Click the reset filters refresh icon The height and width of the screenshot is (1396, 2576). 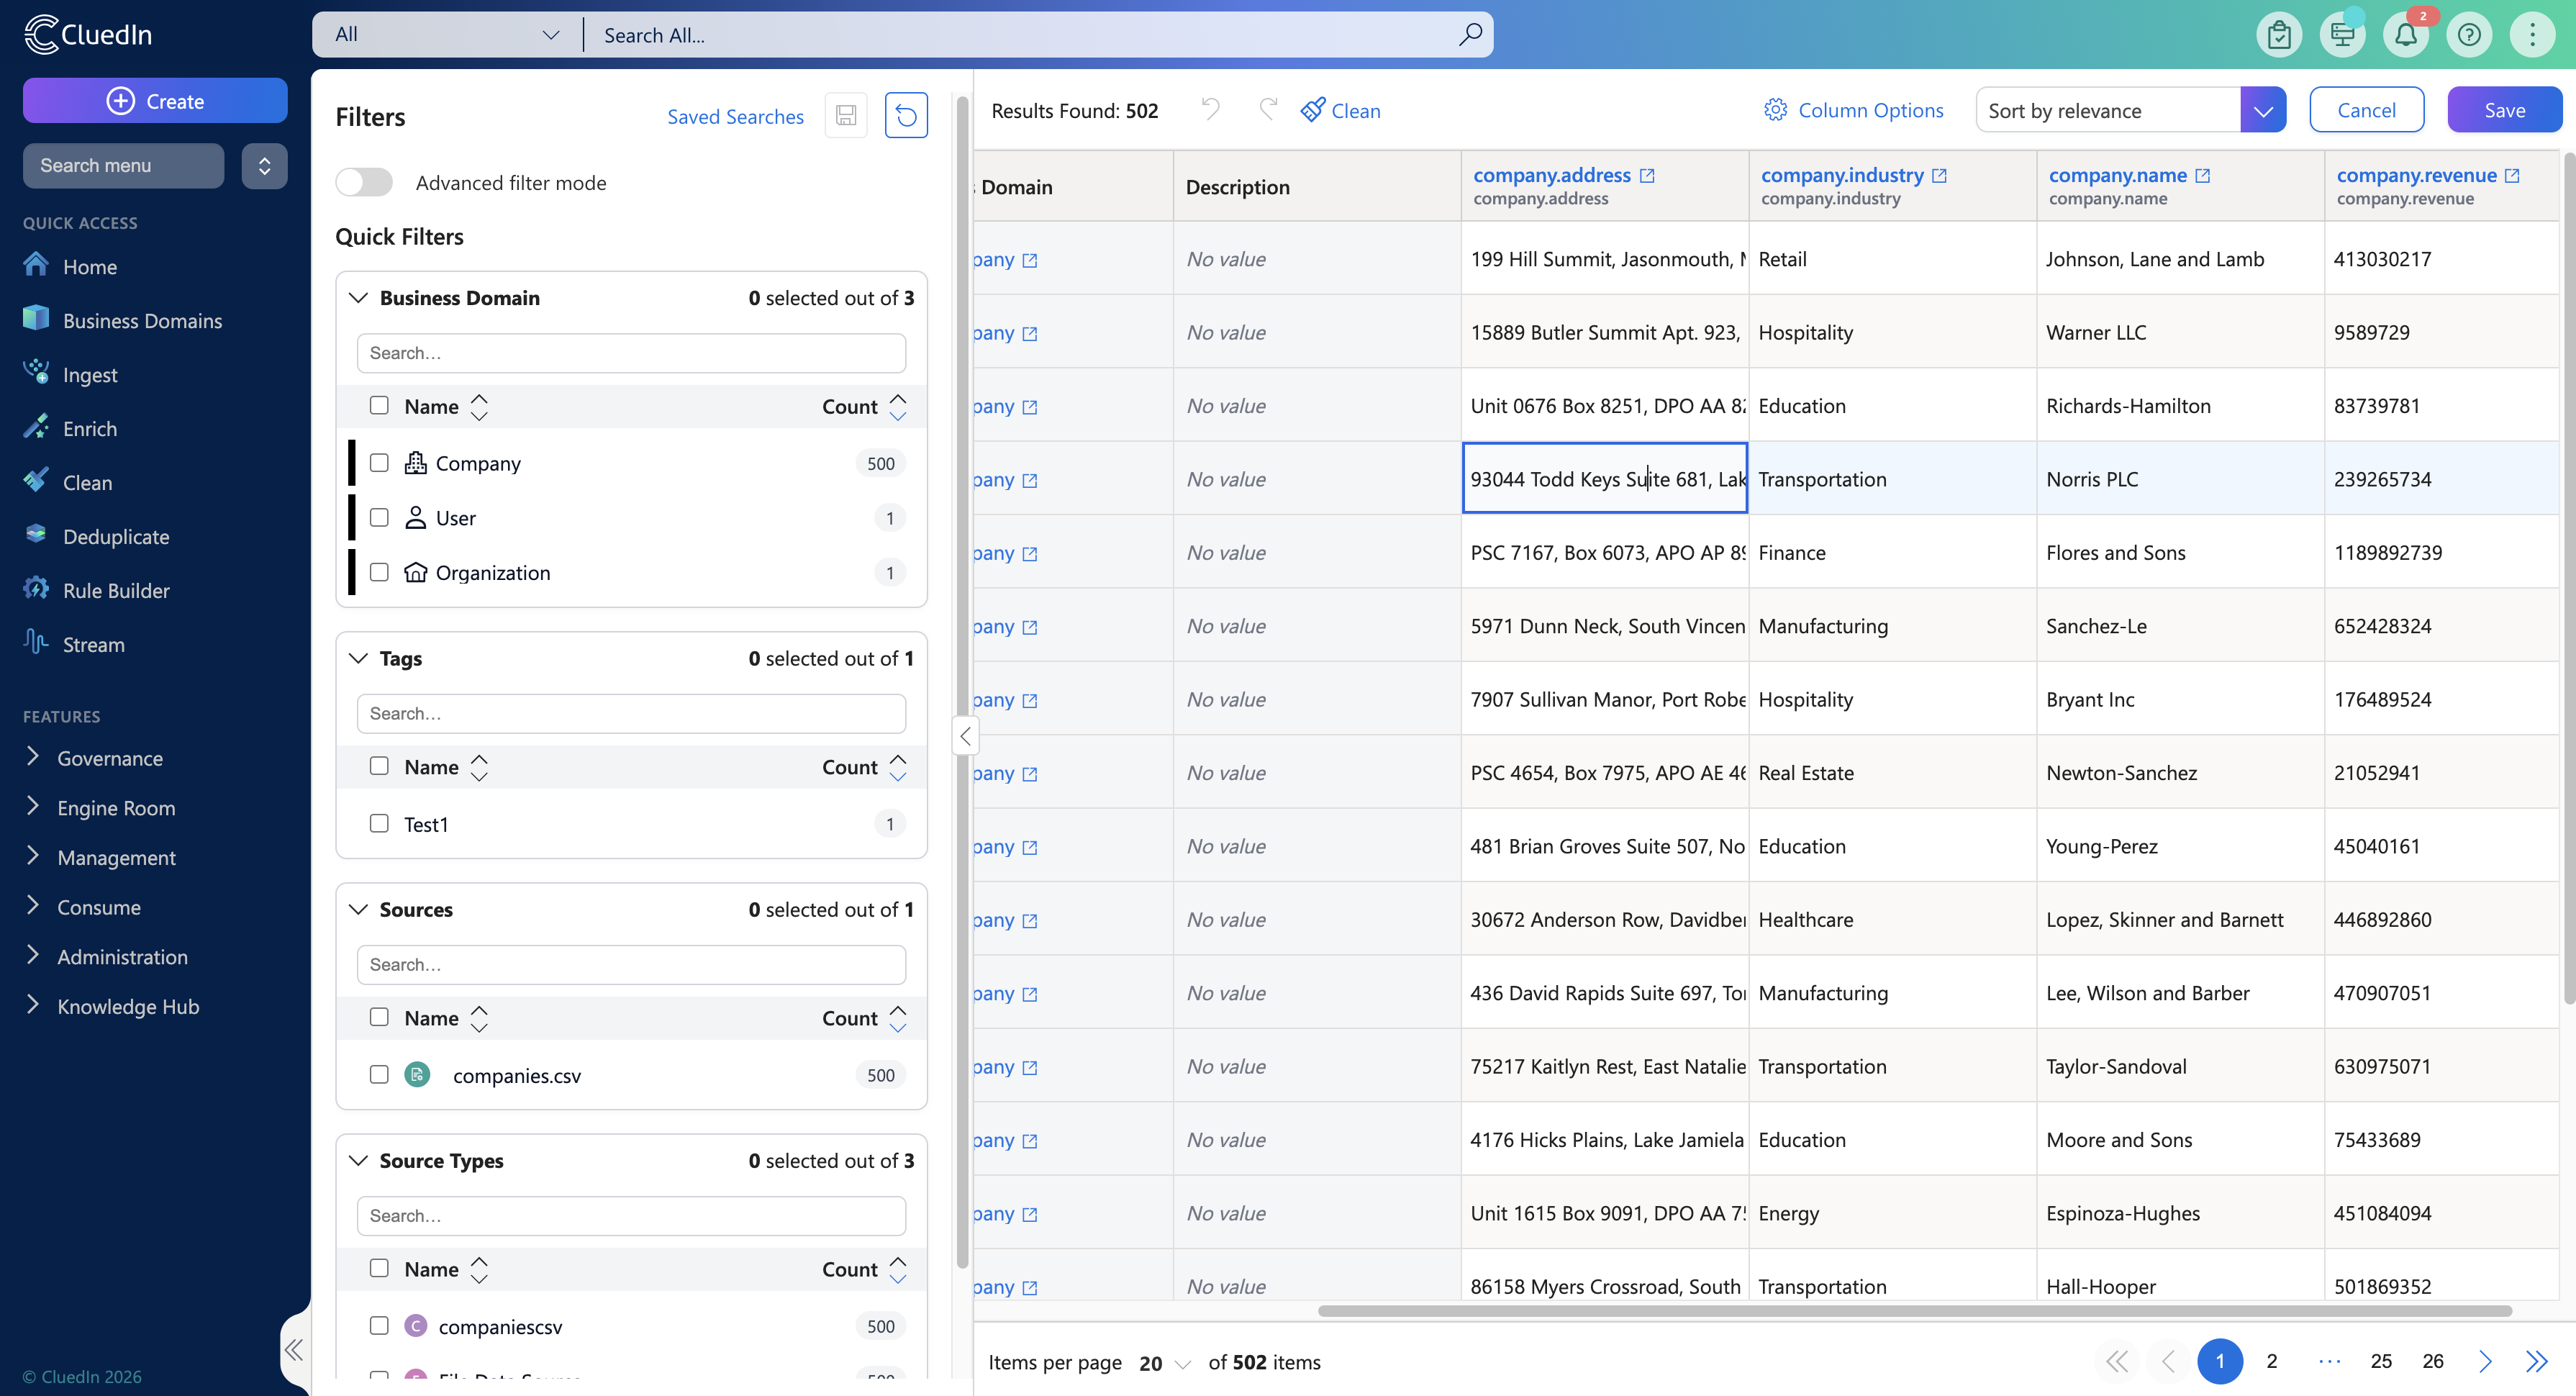[906, 116]
